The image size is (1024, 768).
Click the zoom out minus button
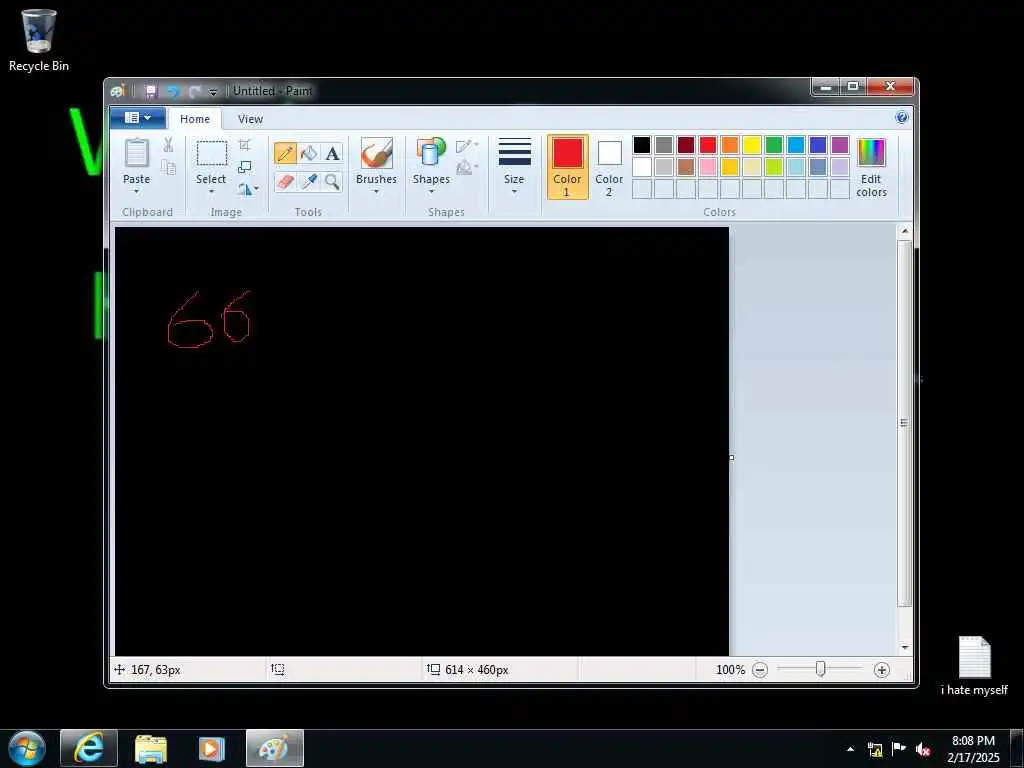[x=760, y=669]
